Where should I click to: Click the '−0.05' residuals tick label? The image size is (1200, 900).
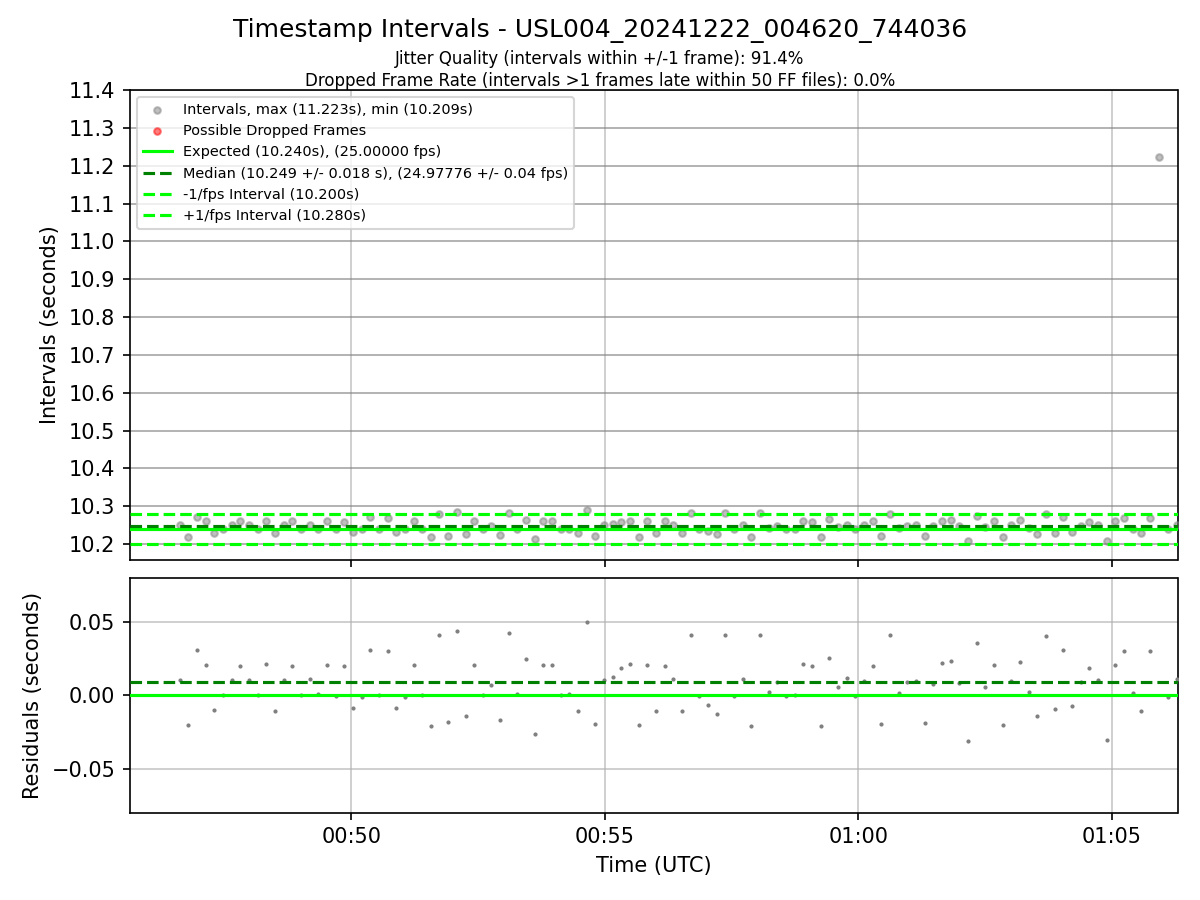(x=85, y=769)
